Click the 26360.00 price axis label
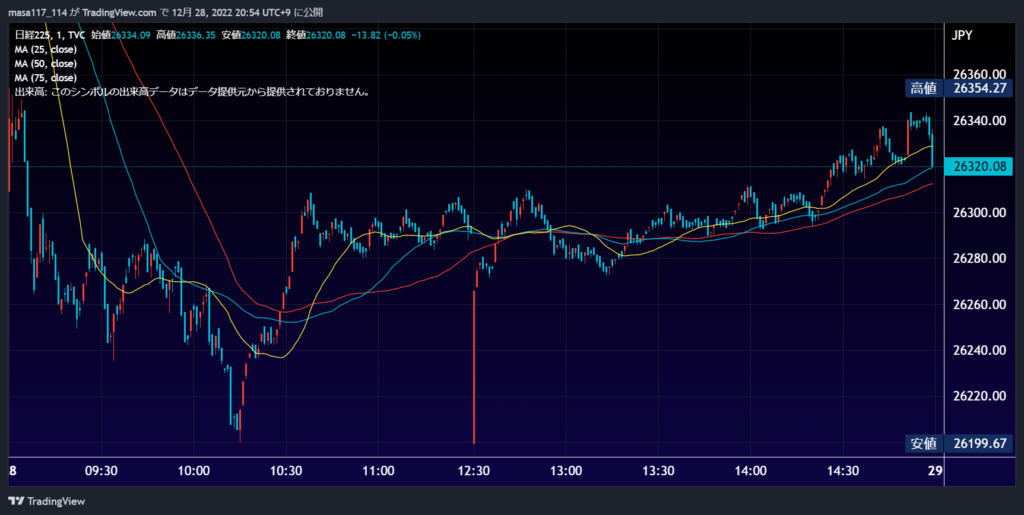Screen dimensions: 1024x515 tap(978, 74)
